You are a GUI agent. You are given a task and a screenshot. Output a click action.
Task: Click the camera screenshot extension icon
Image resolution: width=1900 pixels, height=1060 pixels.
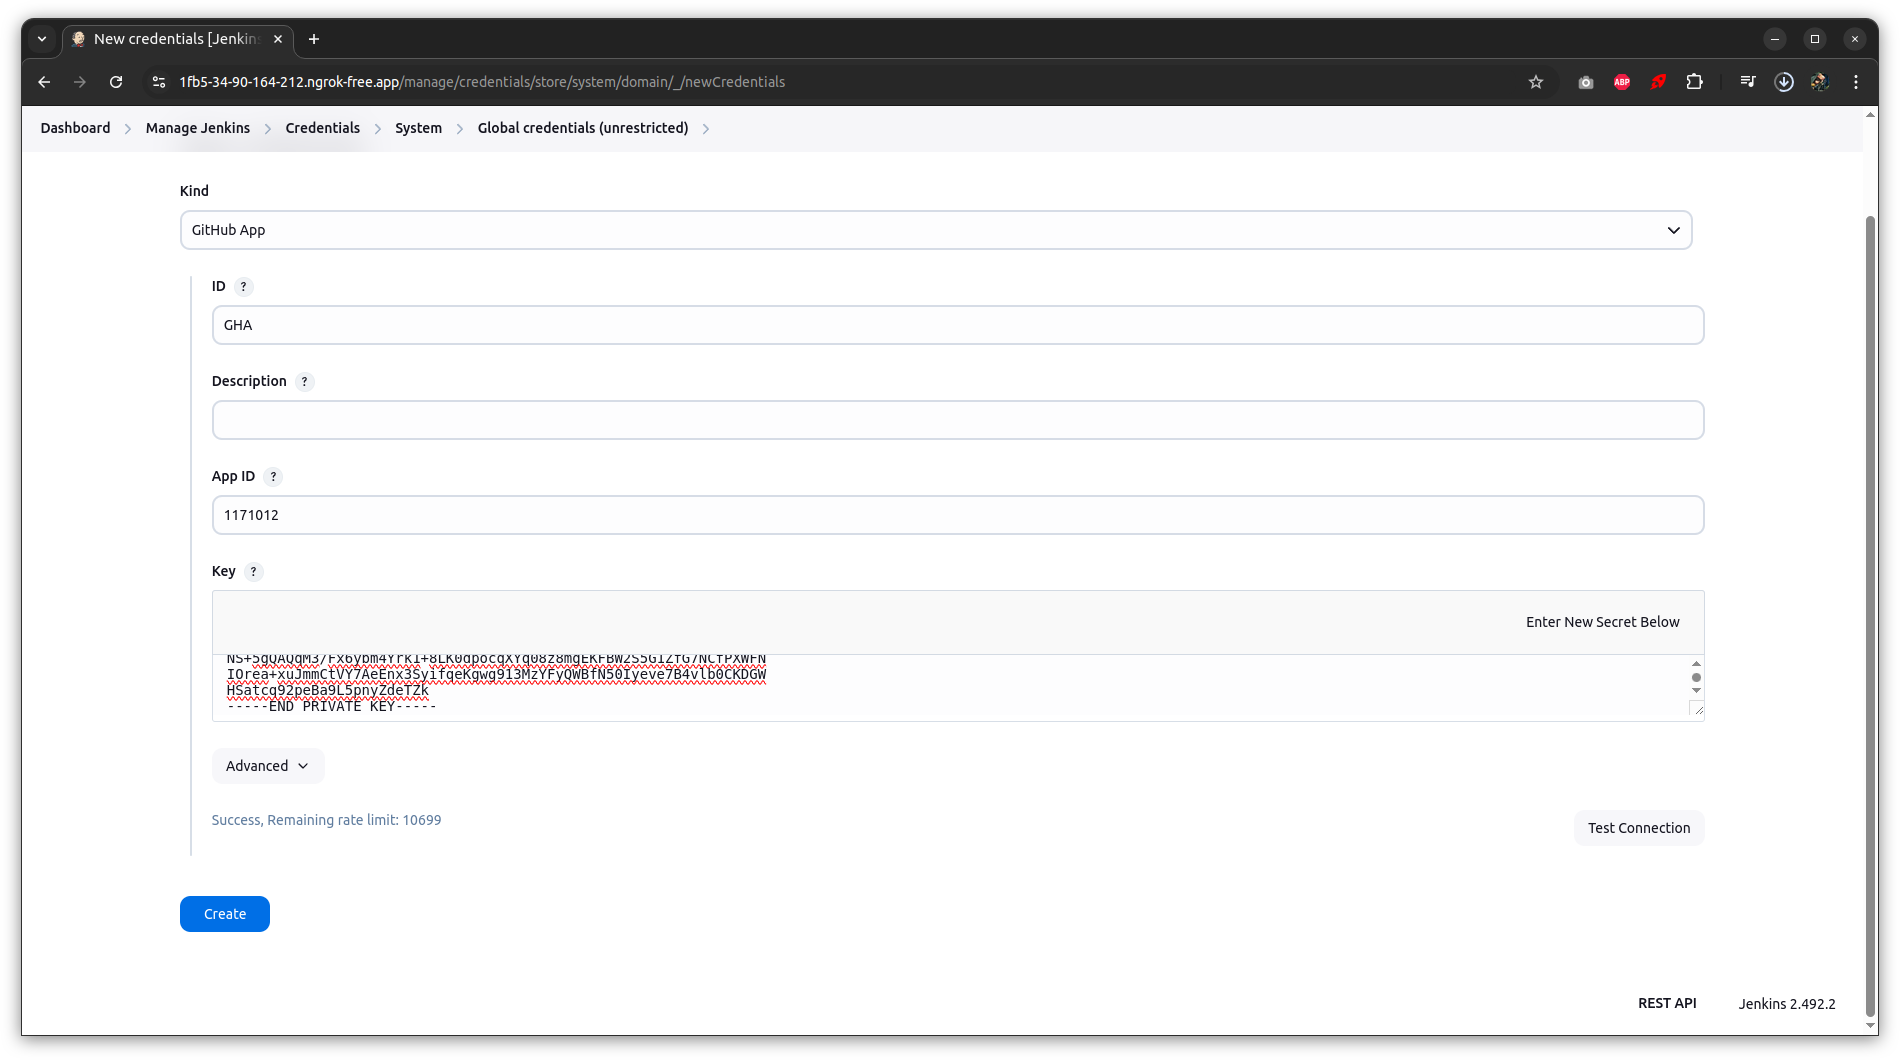1586,82
